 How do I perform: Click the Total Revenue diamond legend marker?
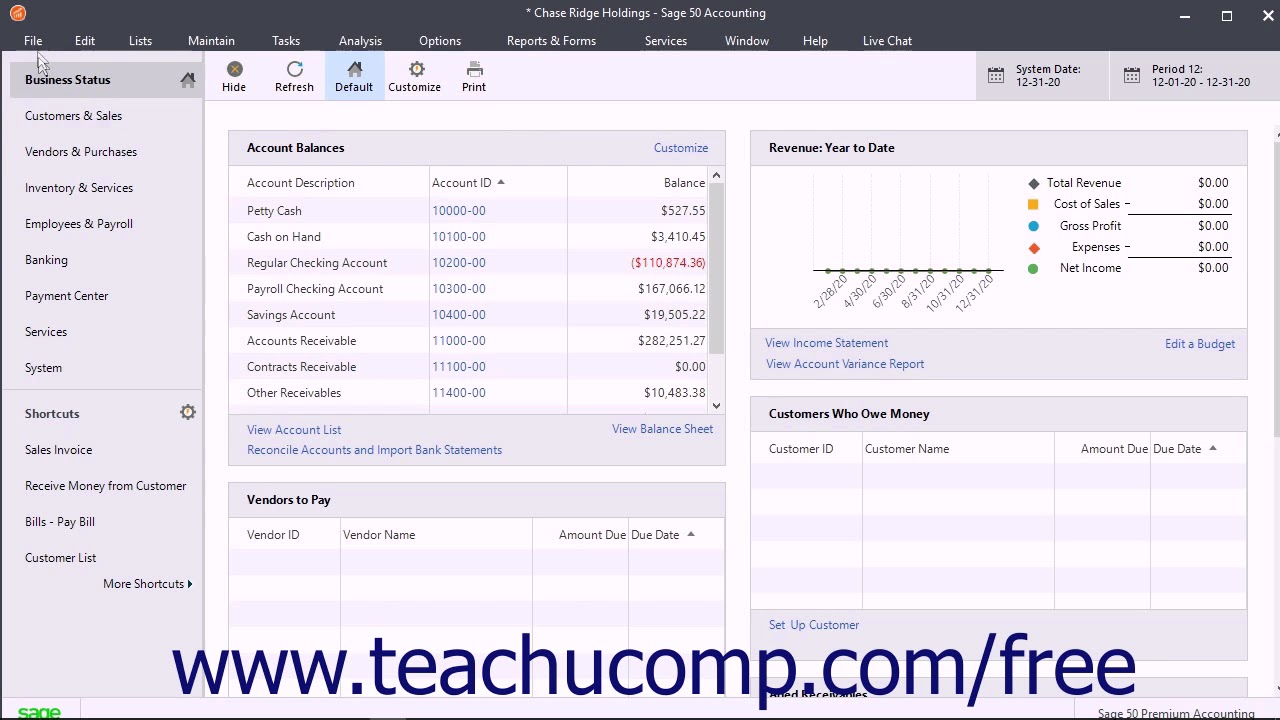click(x=1034, y=183)
